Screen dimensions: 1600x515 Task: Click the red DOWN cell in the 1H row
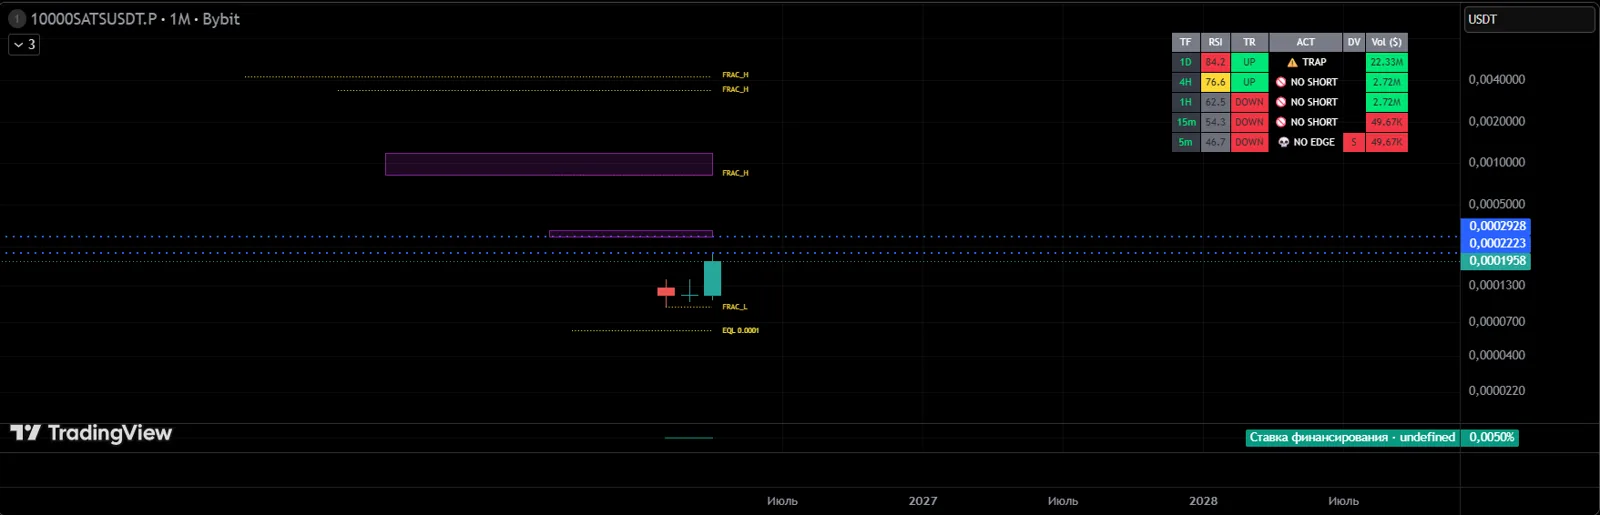point(1249,102)
